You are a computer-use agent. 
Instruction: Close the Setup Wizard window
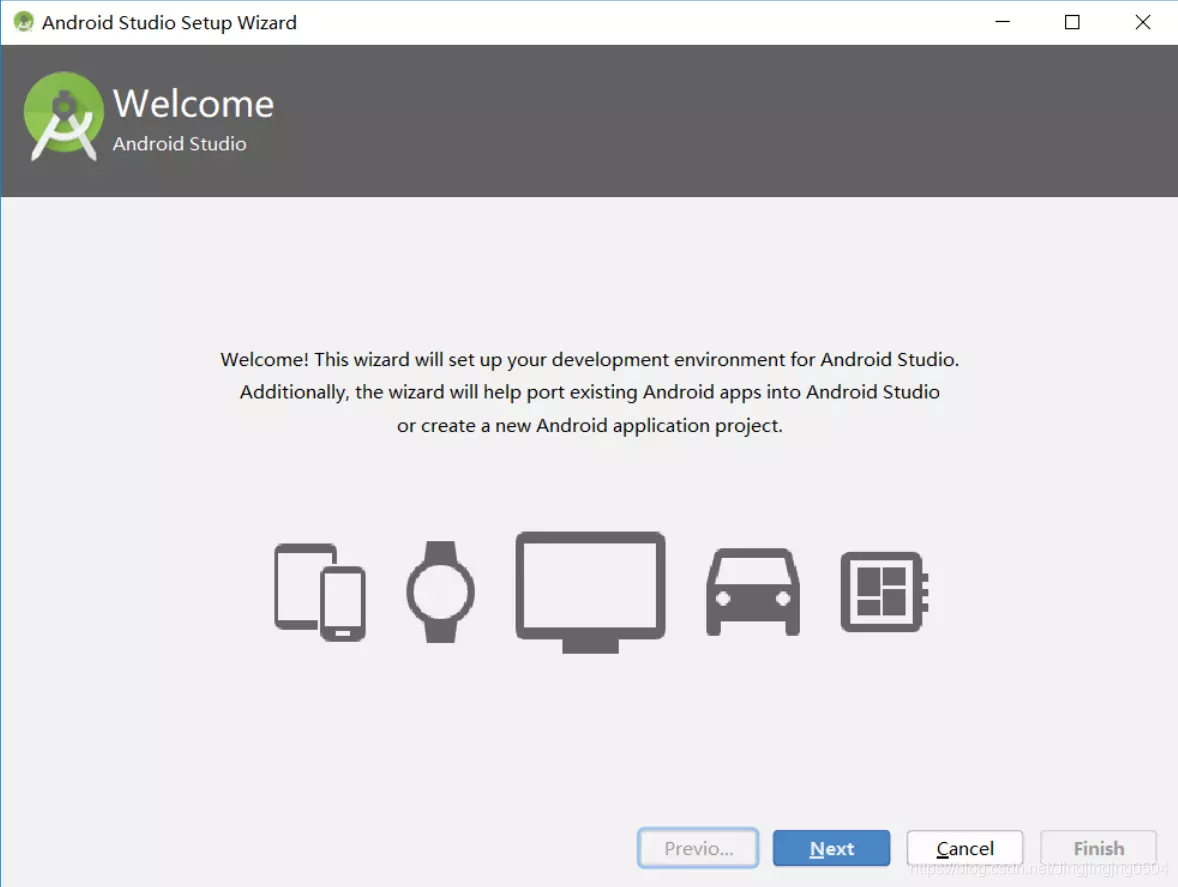1143,22
